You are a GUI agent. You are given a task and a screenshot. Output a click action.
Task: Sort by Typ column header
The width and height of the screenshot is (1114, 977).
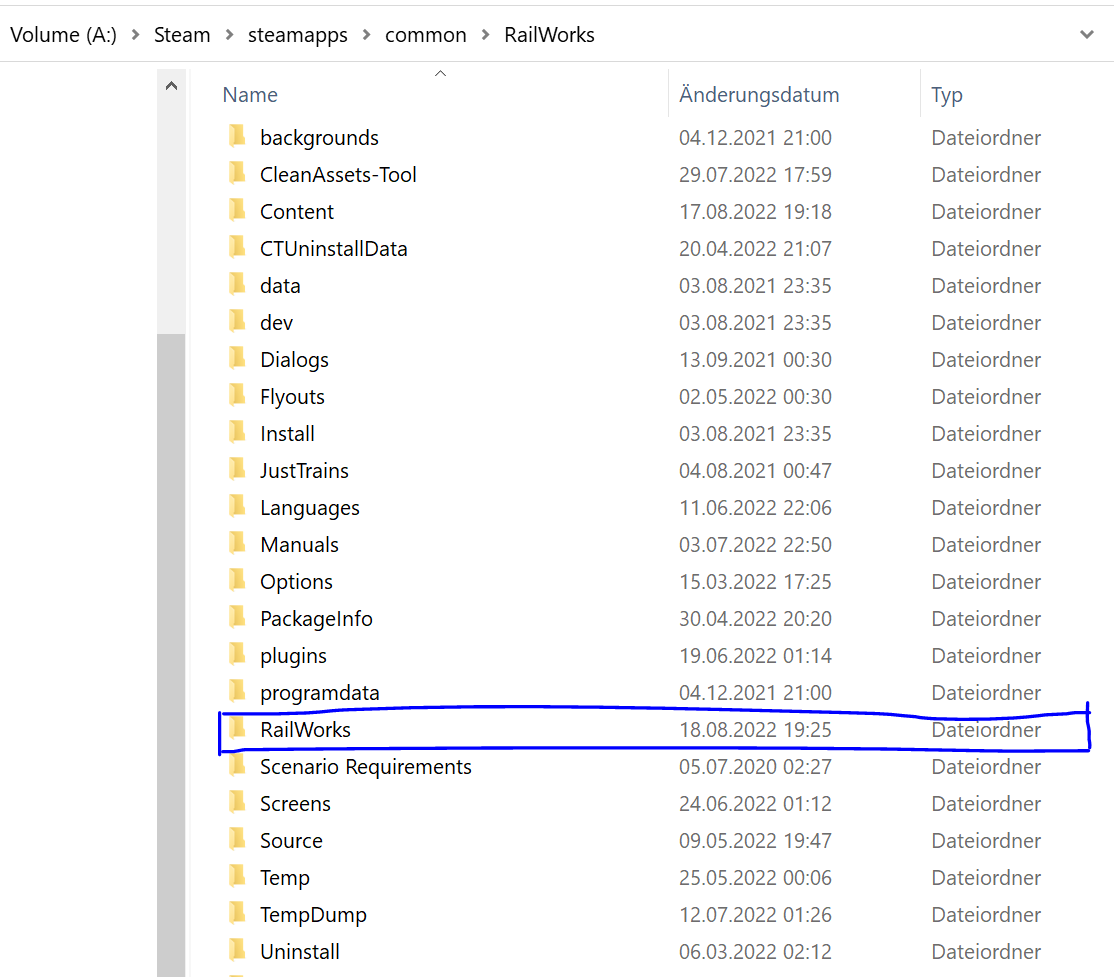946,95
